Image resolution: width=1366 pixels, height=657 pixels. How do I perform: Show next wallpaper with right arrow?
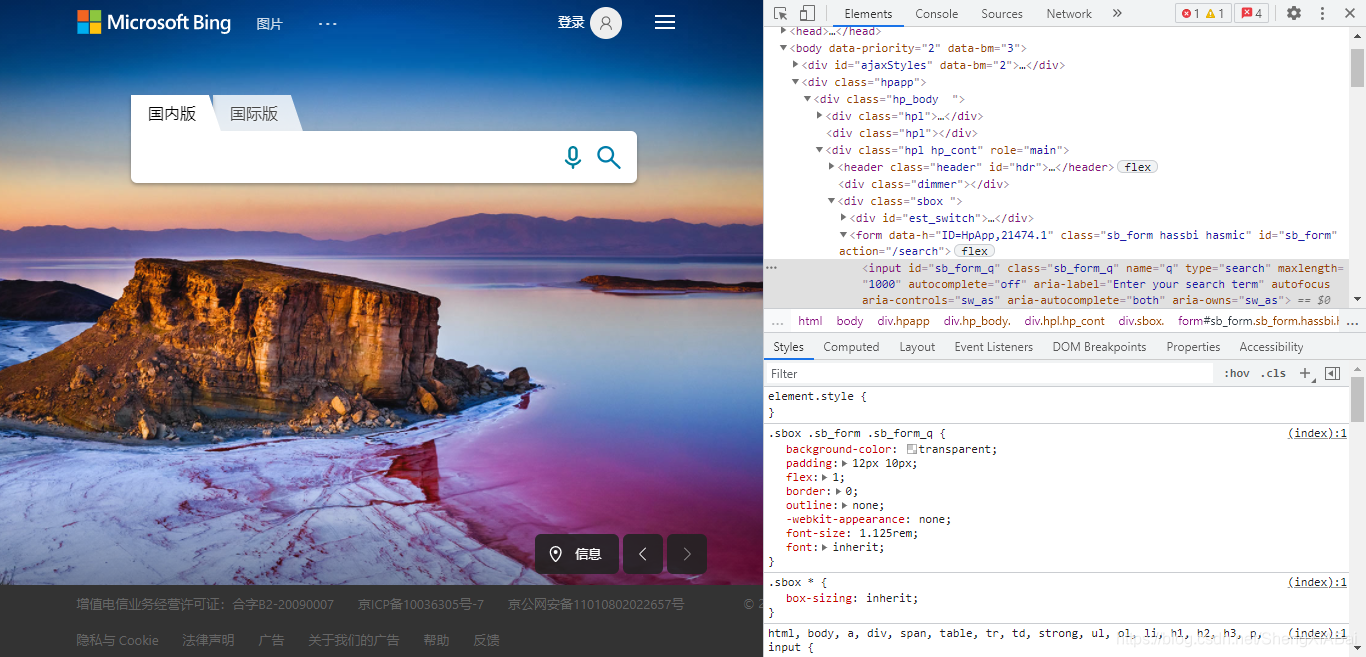[687, 554]
